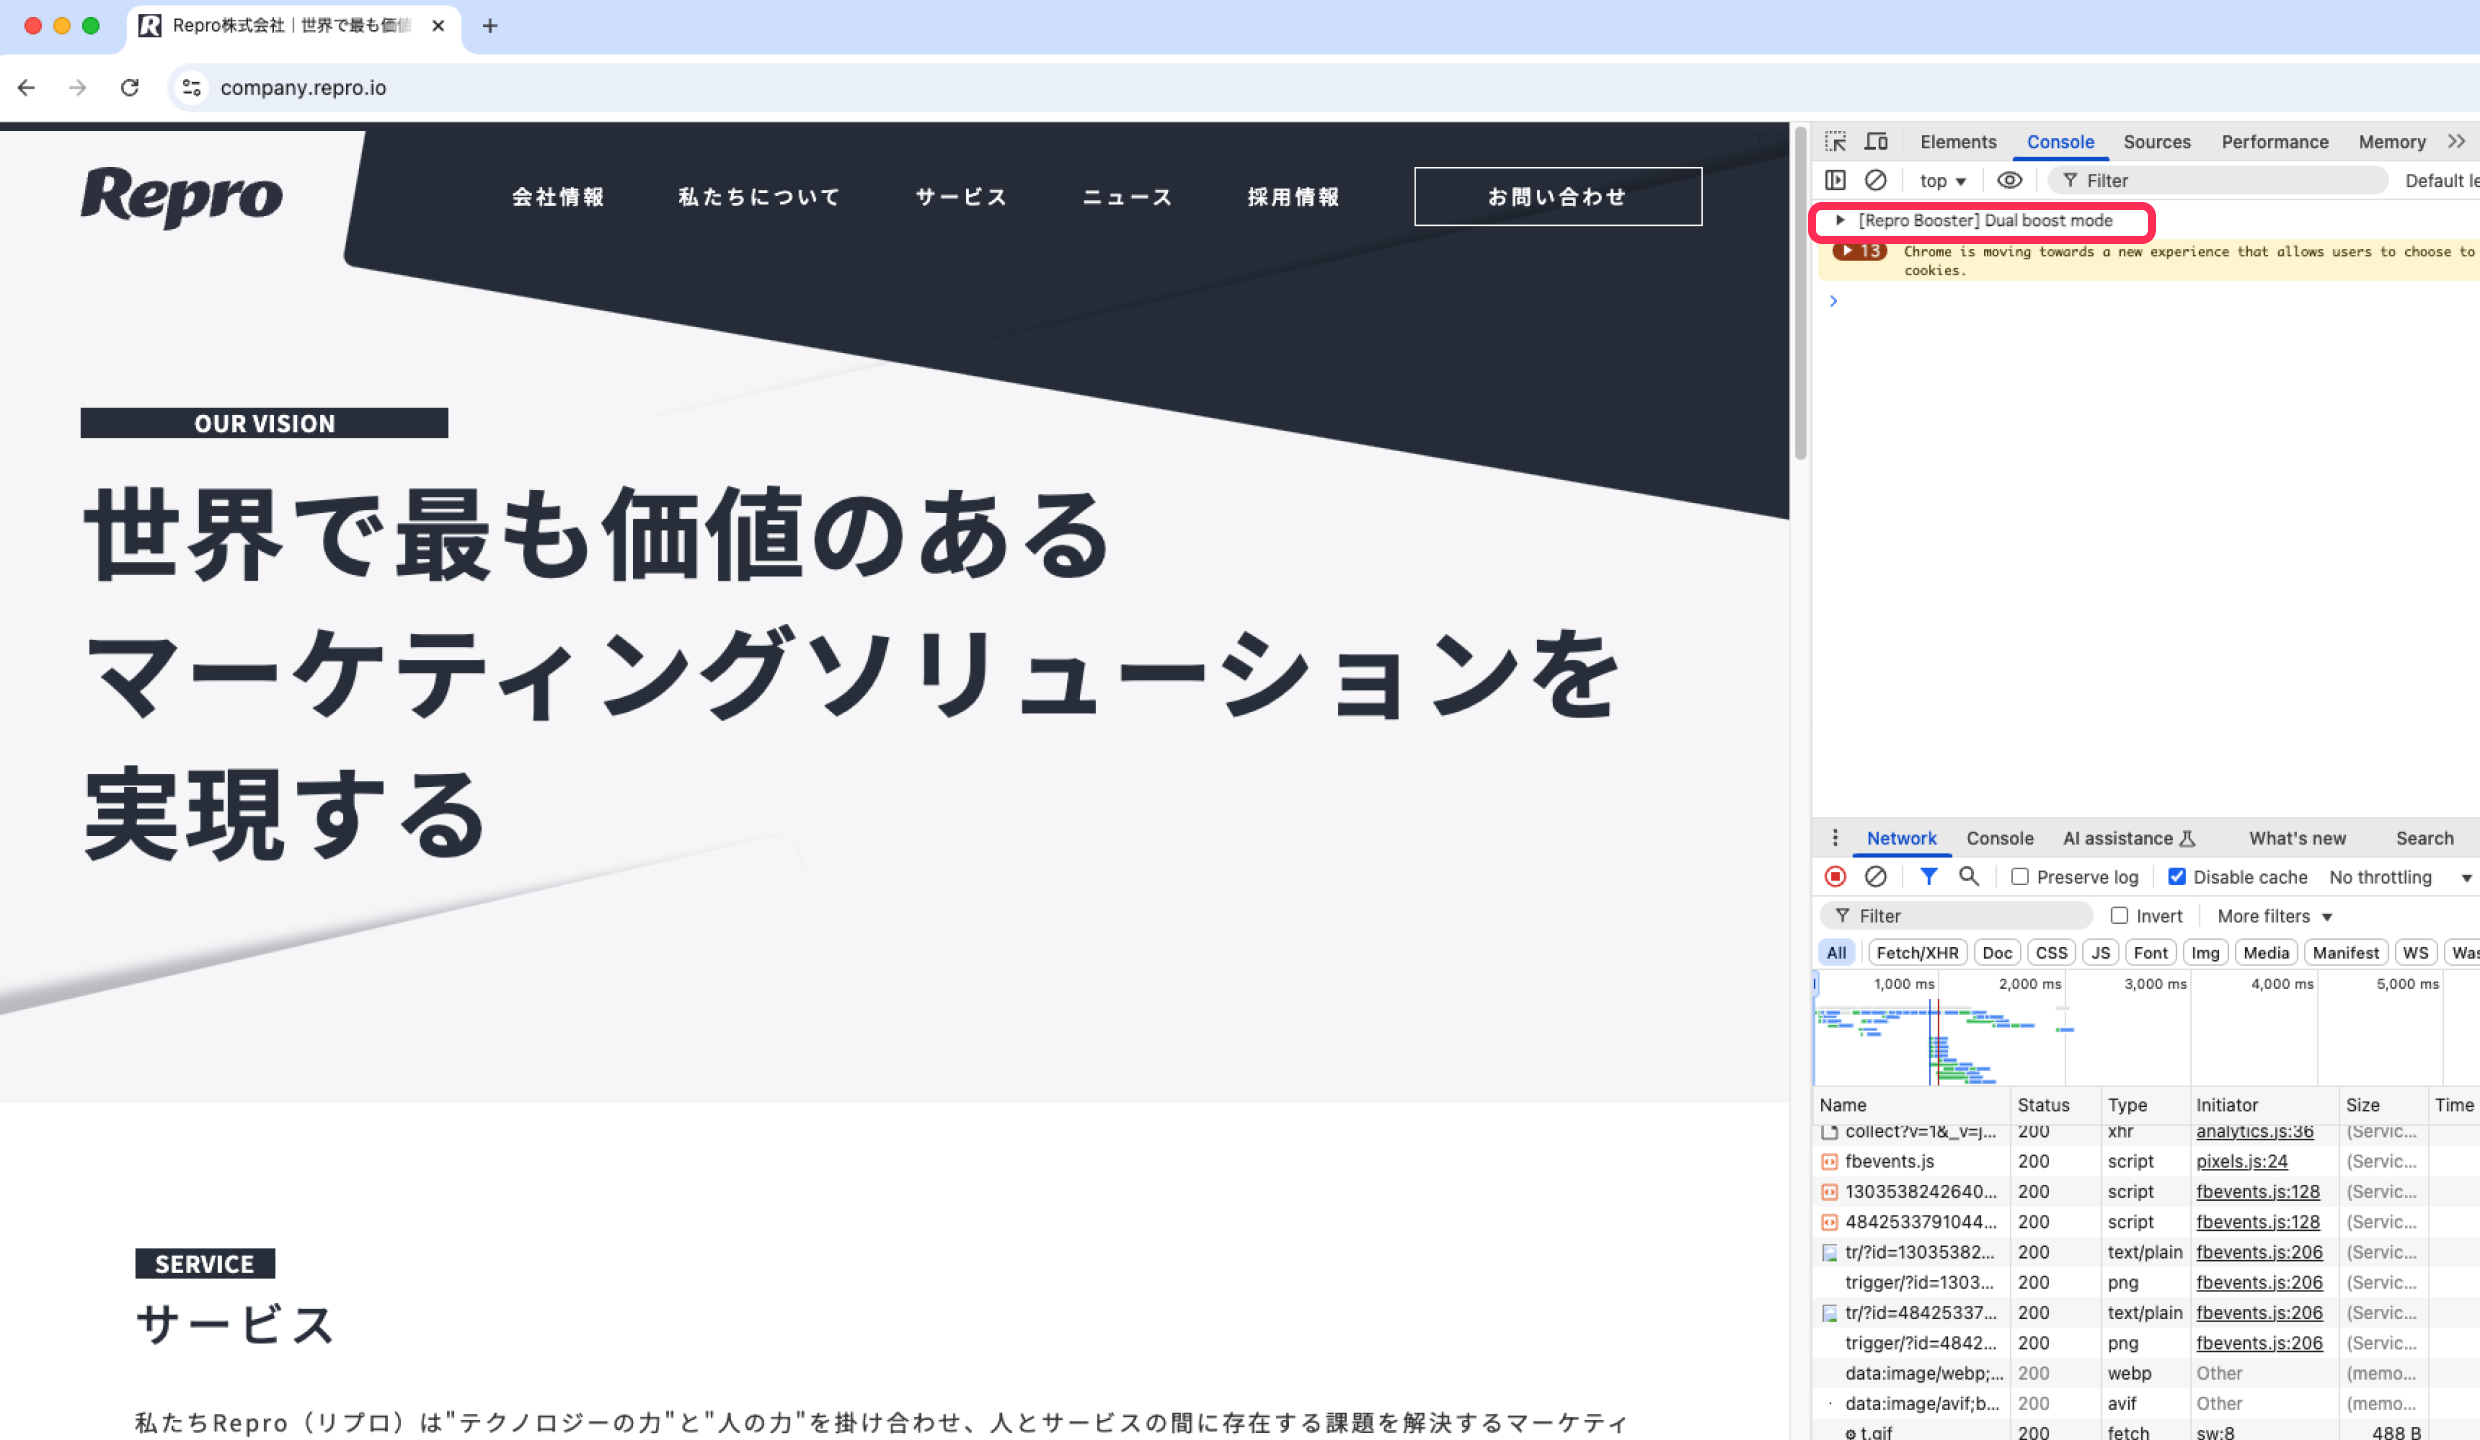The image size is (2480, 1440).
Task: Switch to the Elements tab
Action: pyautogui.click(x=1957, y=142)
